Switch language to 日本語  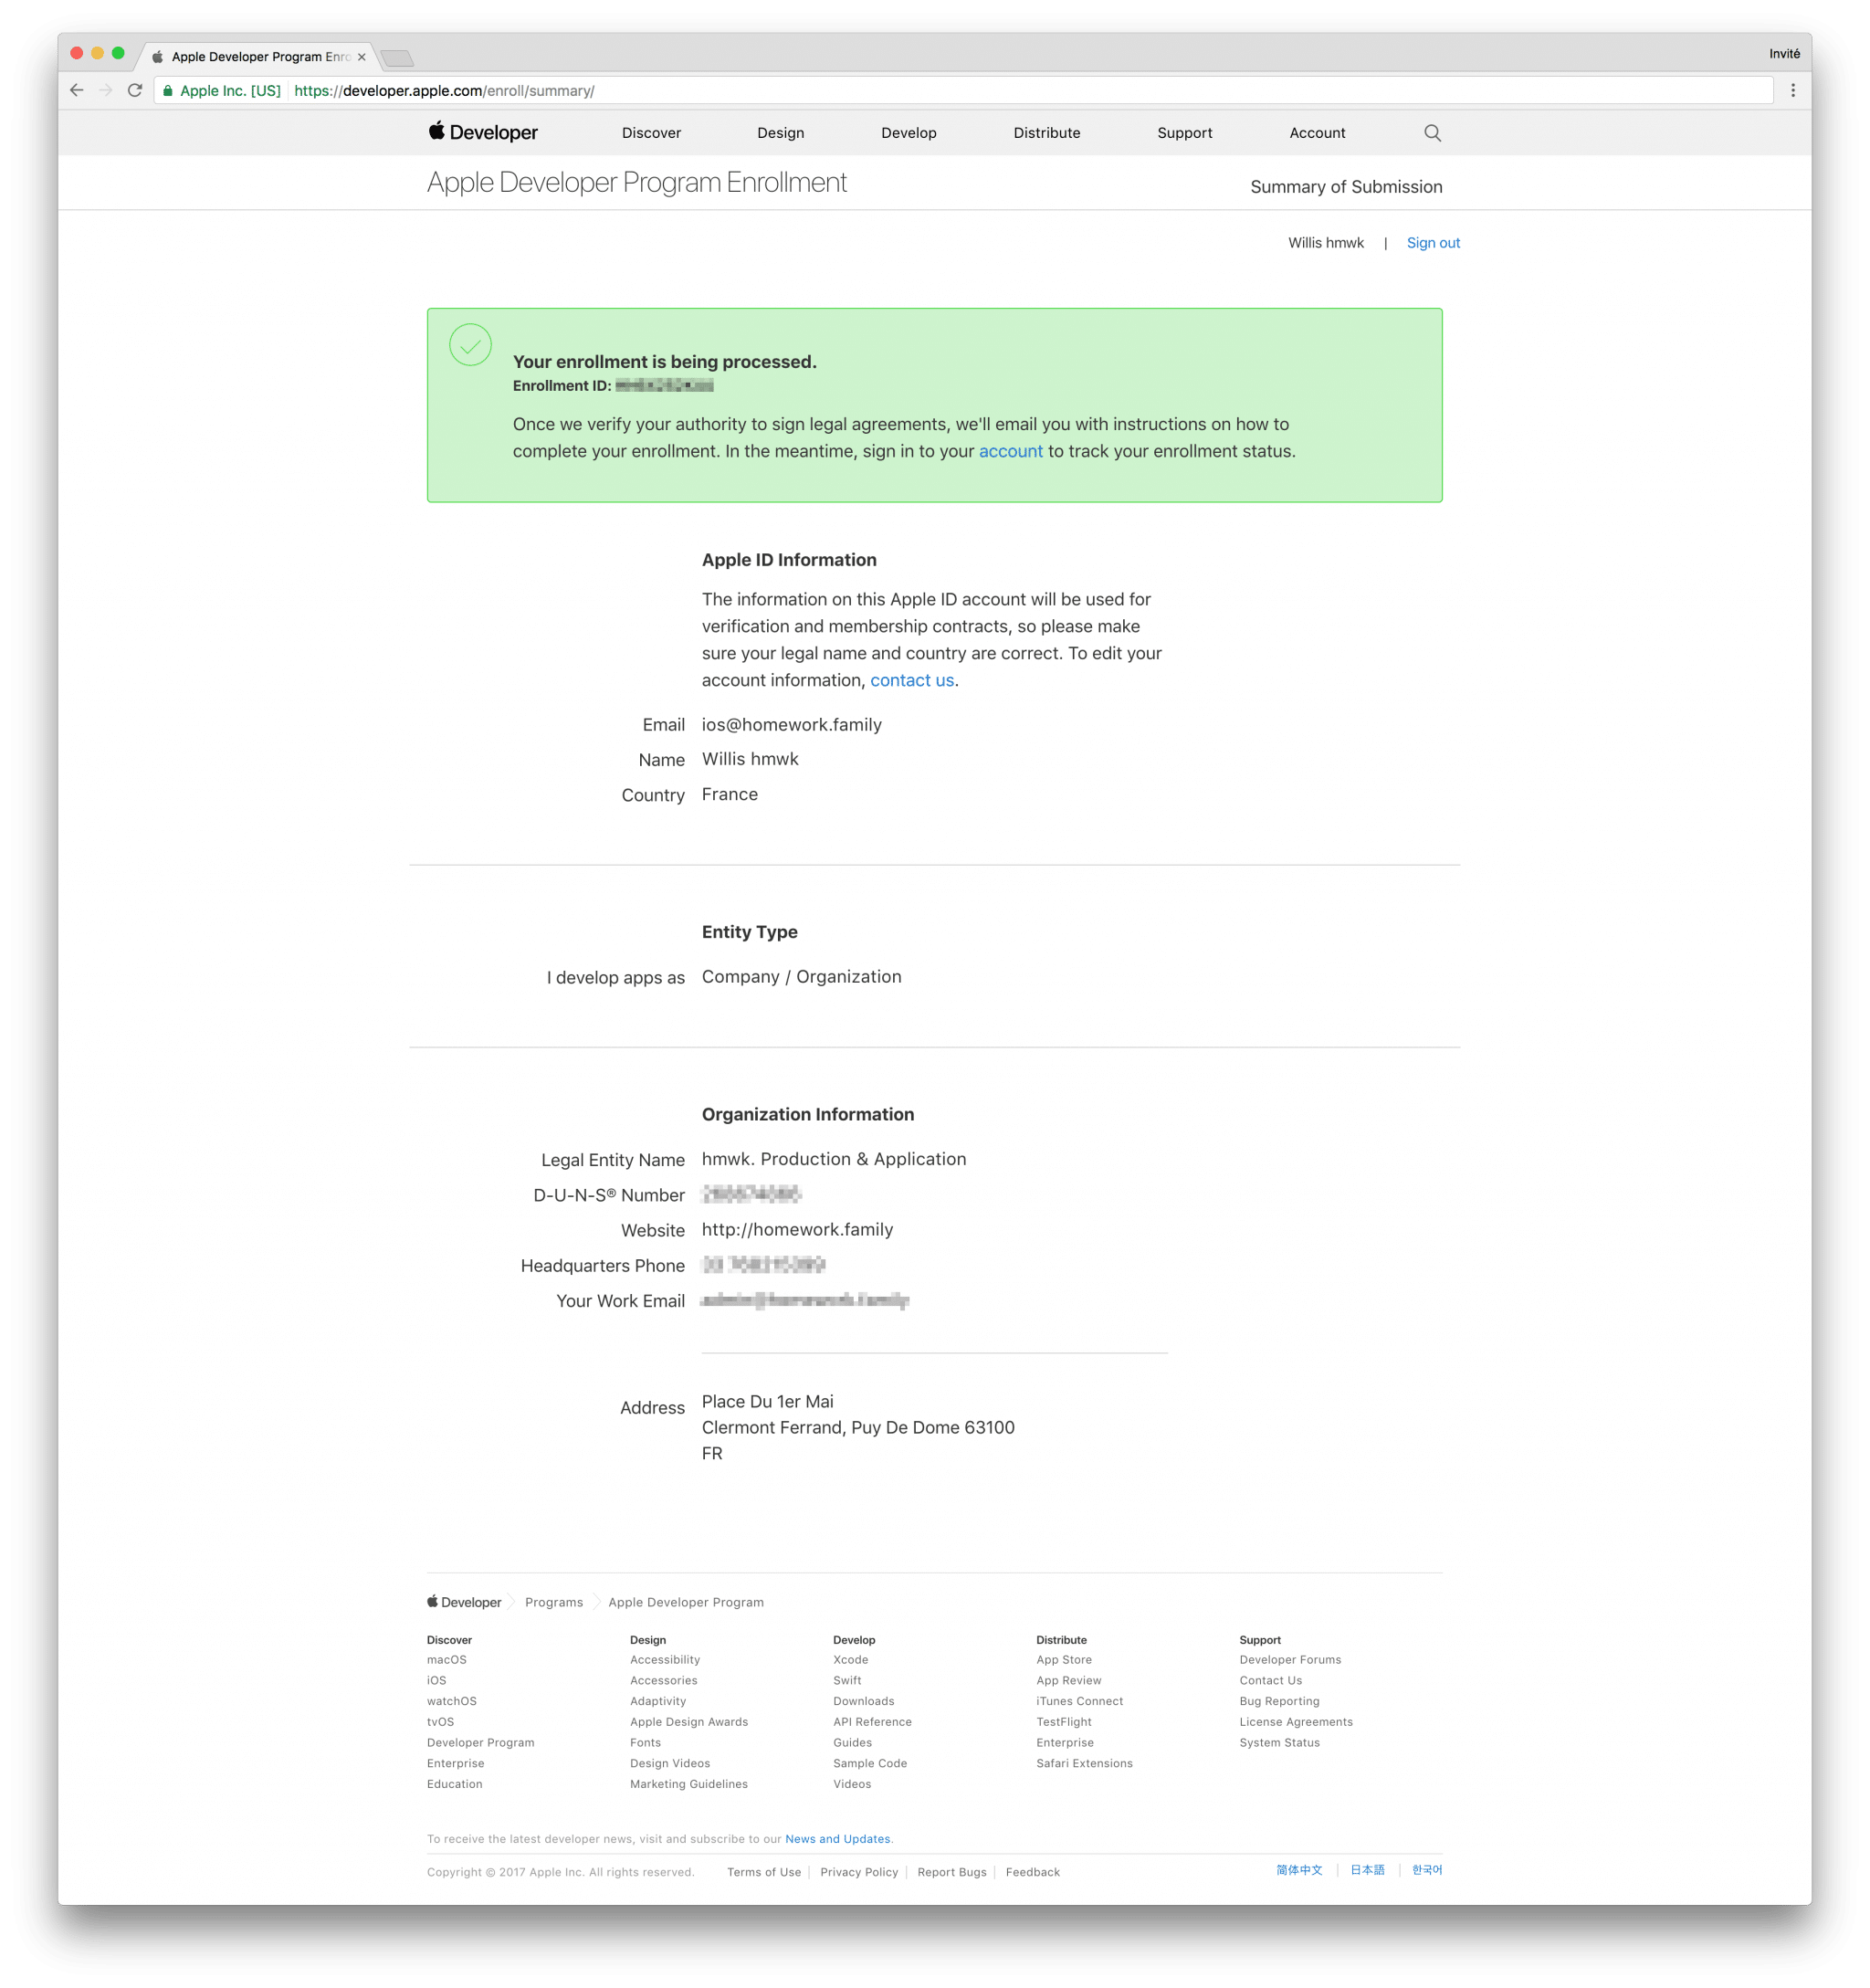click(x=1366, y=1869)
